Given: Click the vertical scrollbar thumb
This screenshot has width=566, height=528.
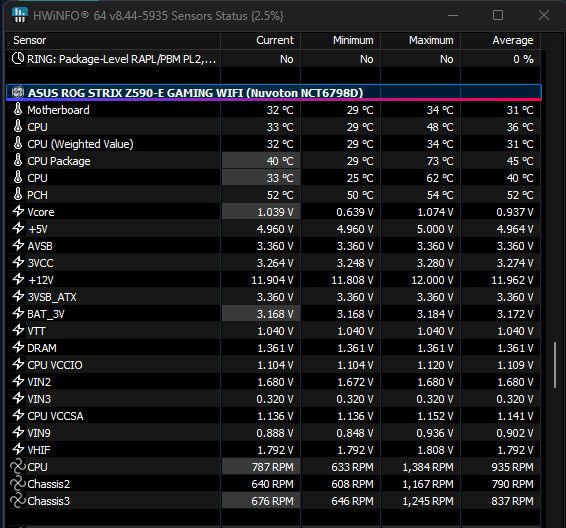Looking at the screenshot, I should (555, 365).
